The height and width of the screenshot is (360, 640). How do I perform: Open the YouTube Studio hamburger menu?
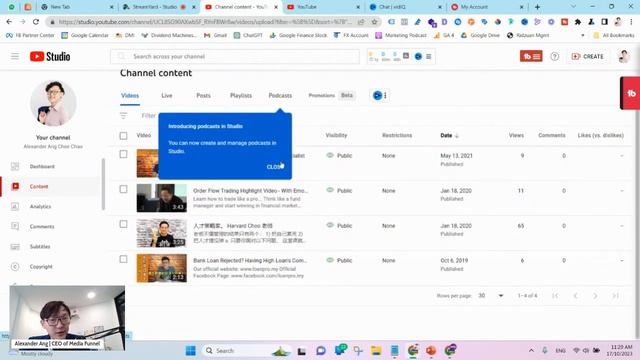(x=15, y=56)
